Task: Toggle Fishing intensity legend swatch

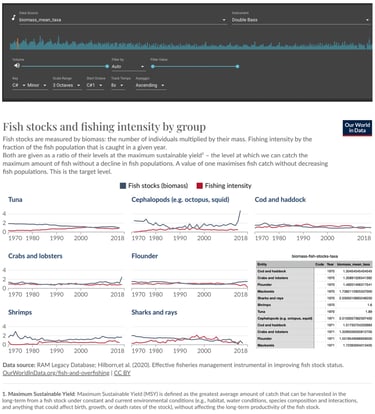Action: point(199,186)
